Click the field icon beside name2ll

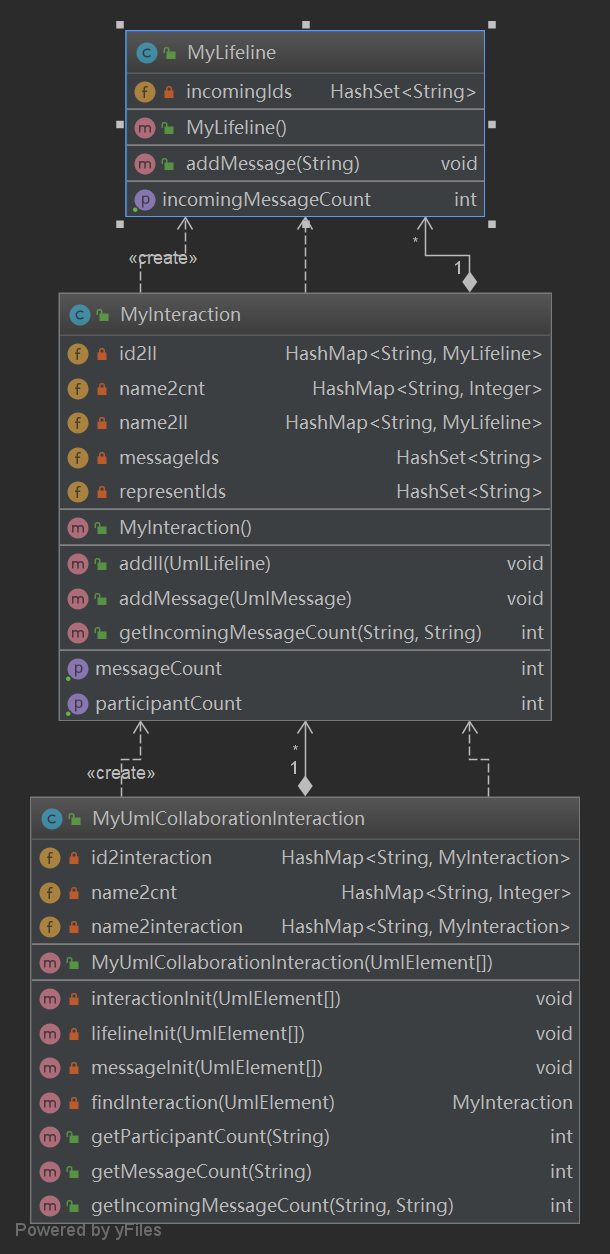tap(77, 423)
